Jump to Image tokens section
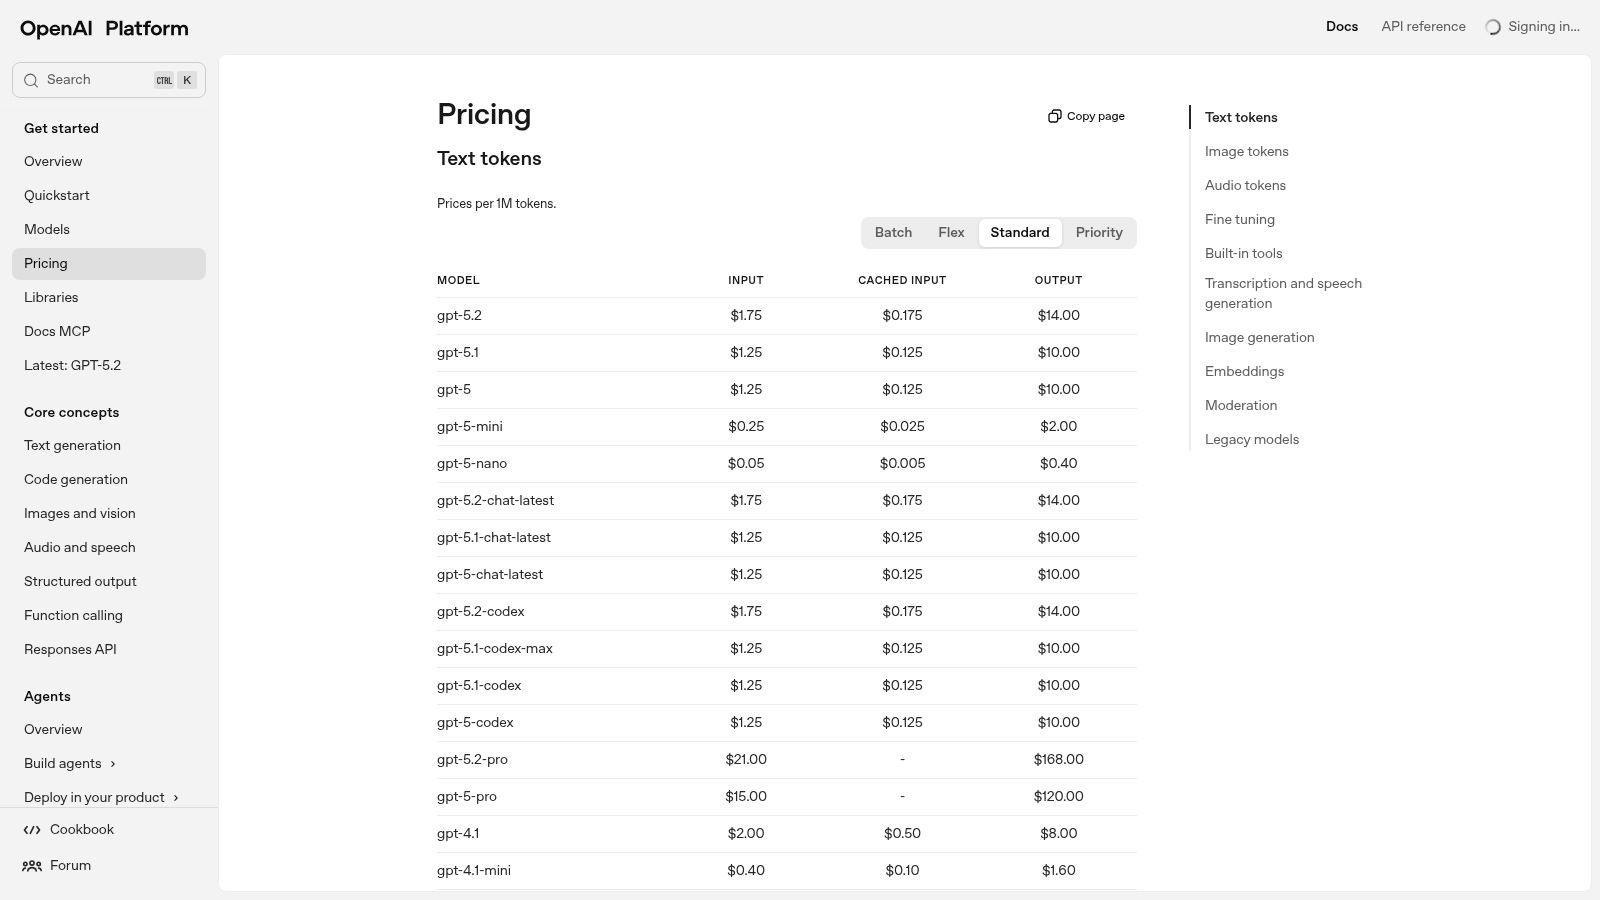This screenshot has width=1600, height=900. pyautogui.click(x=1247, y=152)
